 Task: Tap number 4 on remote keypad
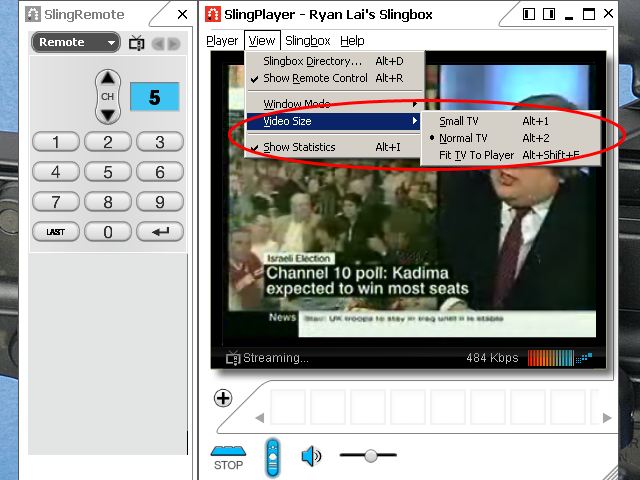[56, 172]
